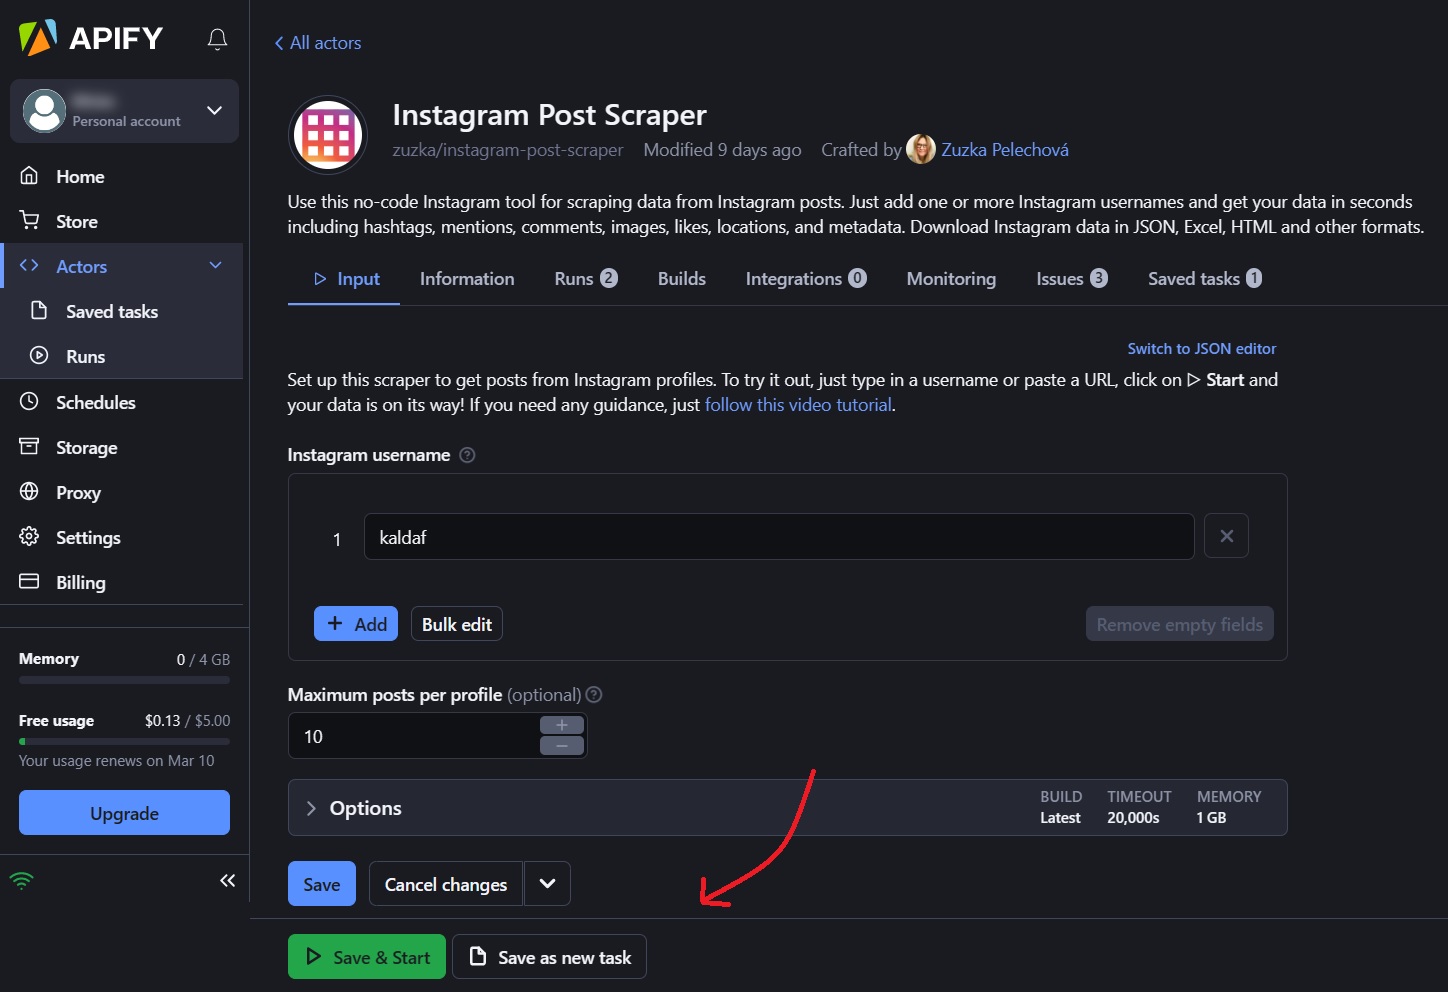This screenshot has height=992, width=1448.
Task: Remove the kaldaf username row
Action: pyautogui.click(x=1226, y=536)
